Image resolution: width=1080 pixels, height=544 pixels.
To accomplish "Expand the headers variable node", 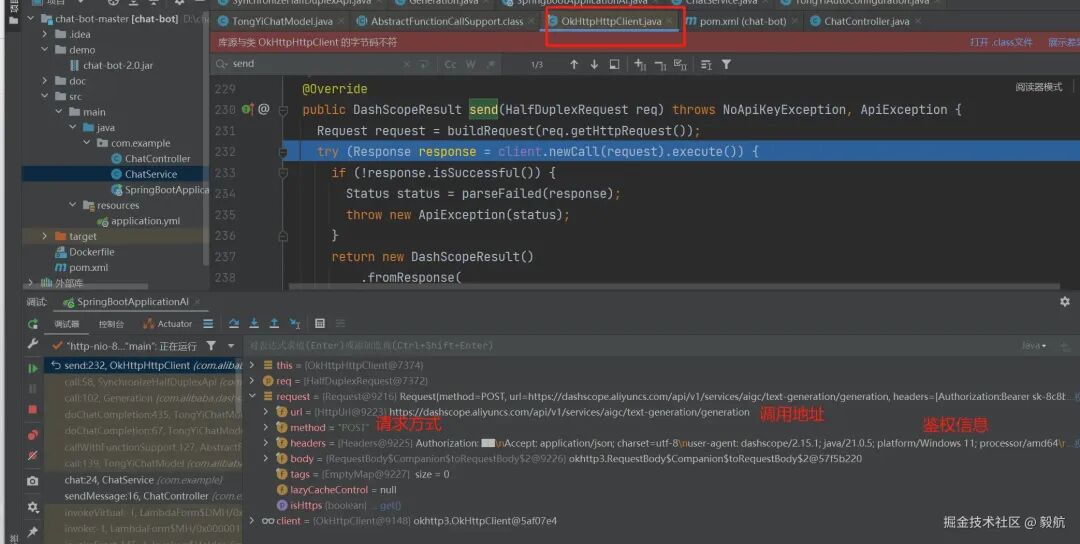I will (266, 443).
